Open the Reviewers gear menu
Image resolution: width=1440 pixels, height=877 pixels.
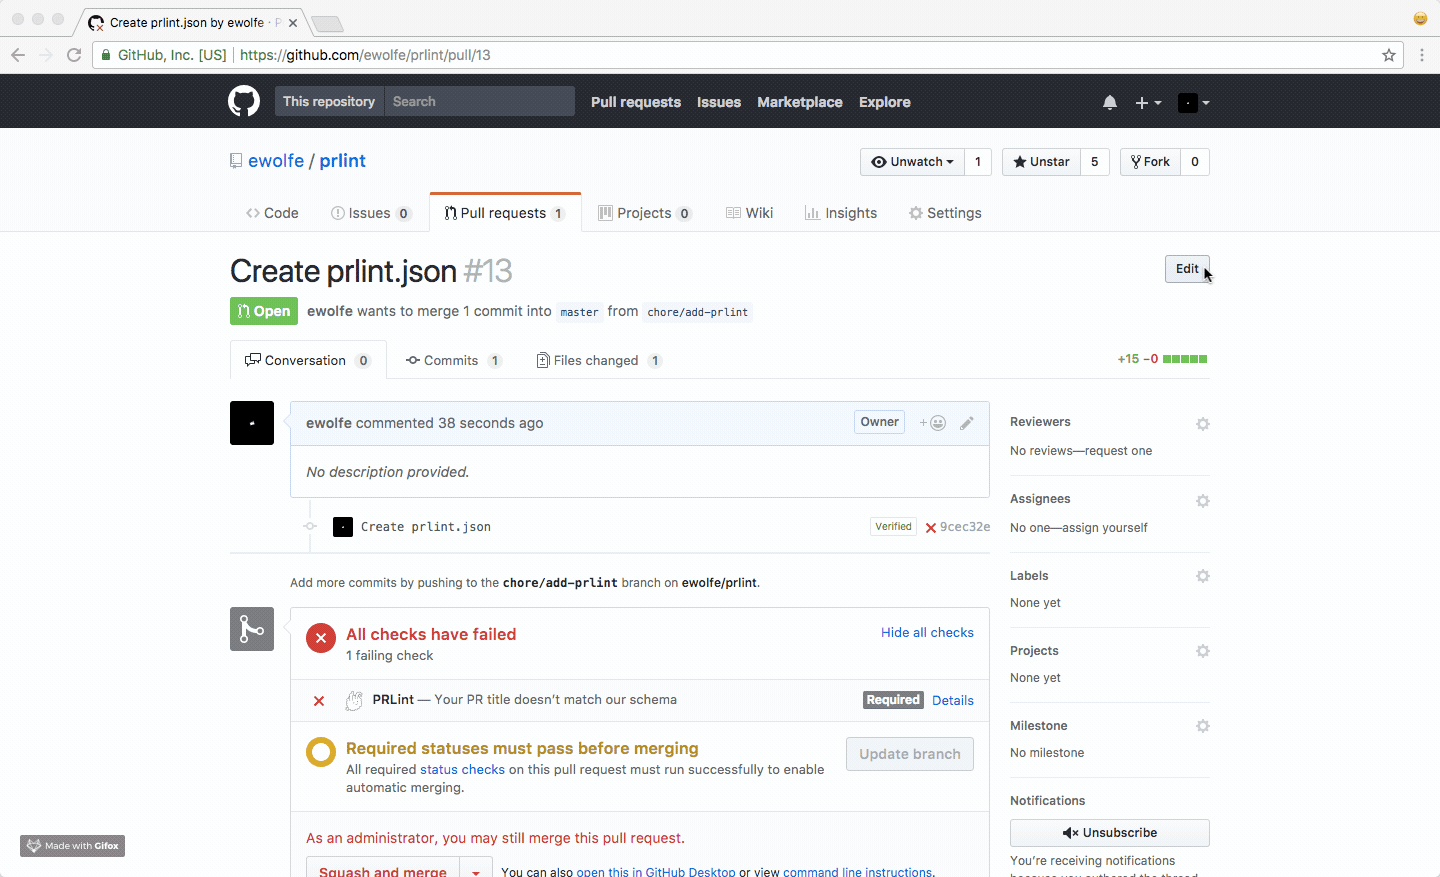pos(1203,424)
